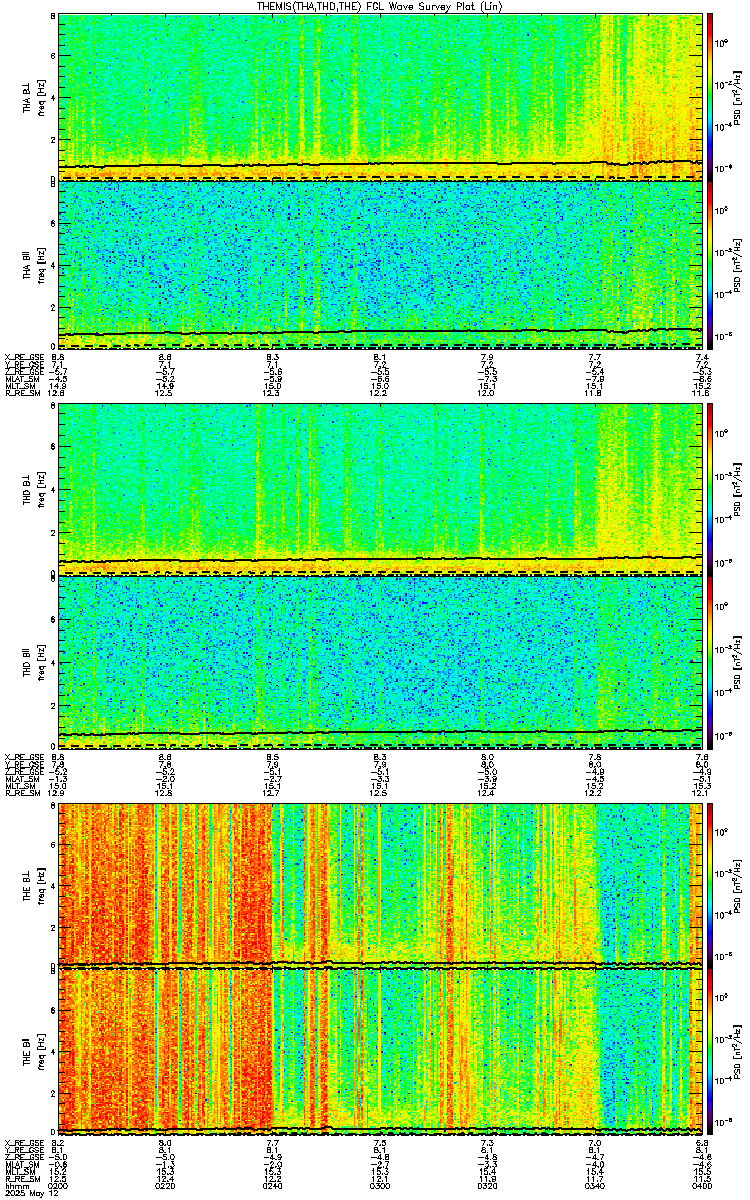Click the '0300' time tick label
The width and height of the screenshot is (750, 1200).
click(380, 1184)
